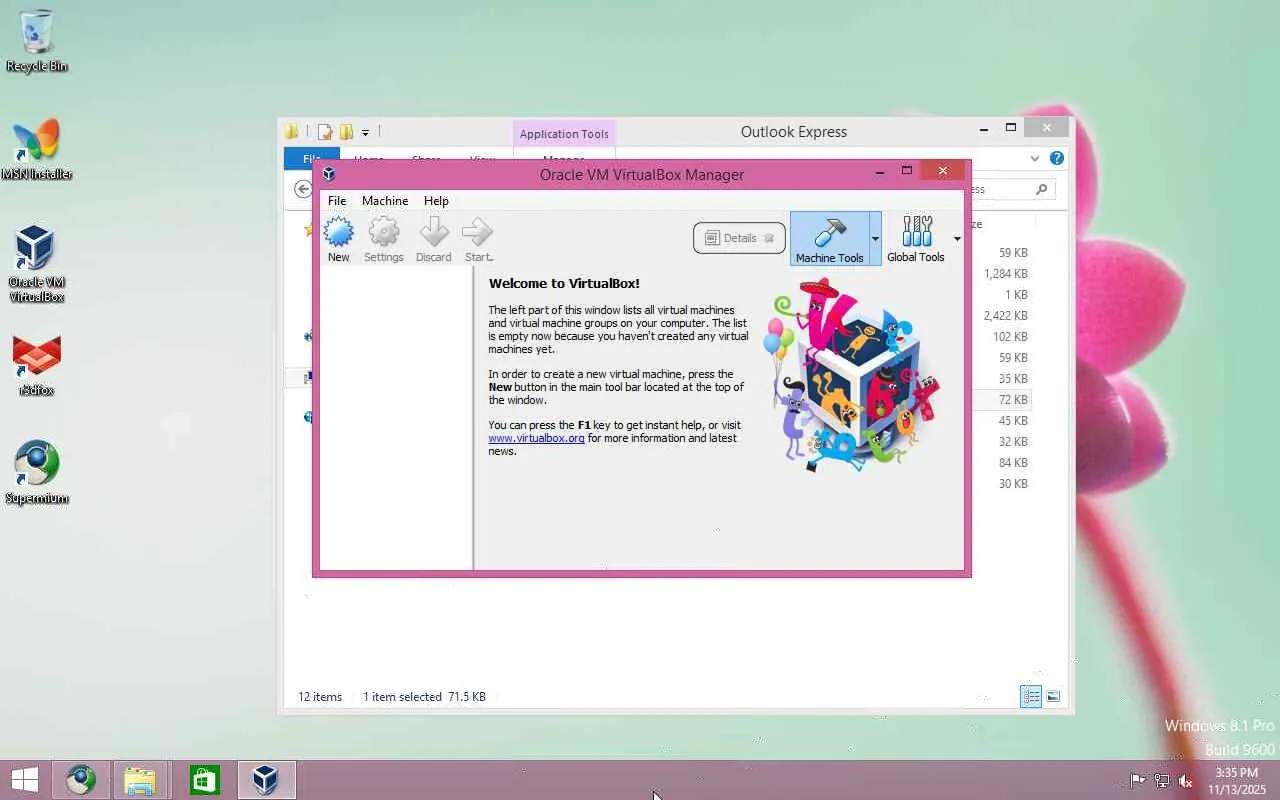Click the folder icon in Outlook Express title bar
The height and width of the screenshot is (800, 1280).
pyautogui.click(x=292, y=131)
